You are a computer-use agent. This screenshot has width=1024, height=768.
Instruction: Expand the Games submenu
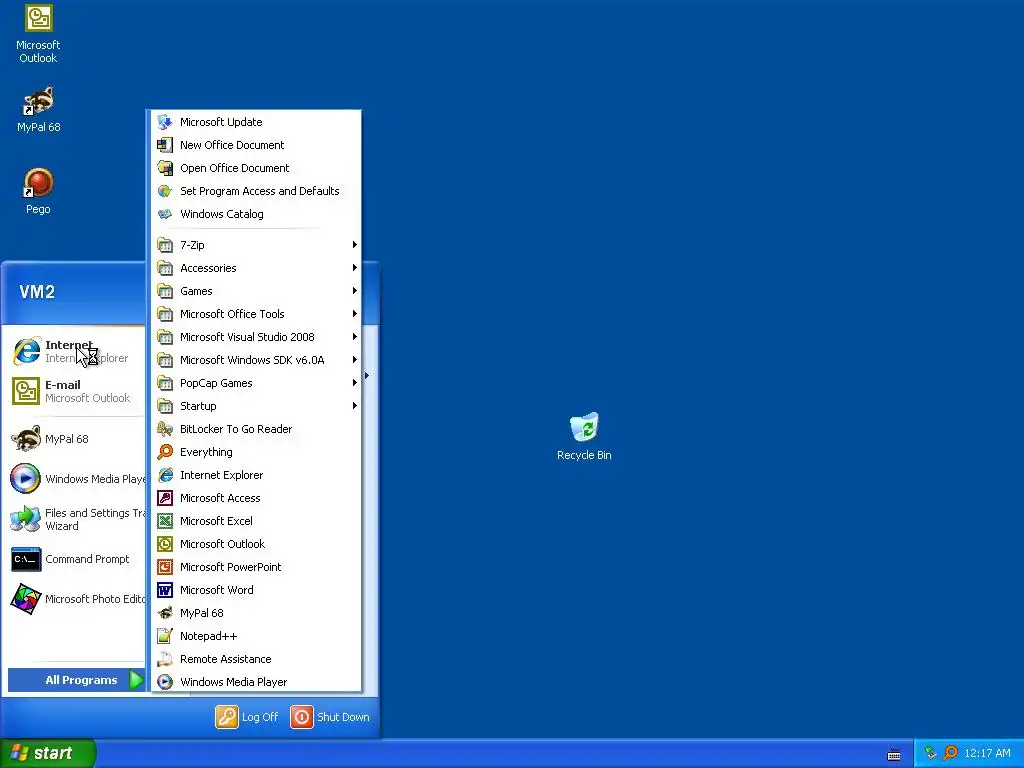(256, 291)
